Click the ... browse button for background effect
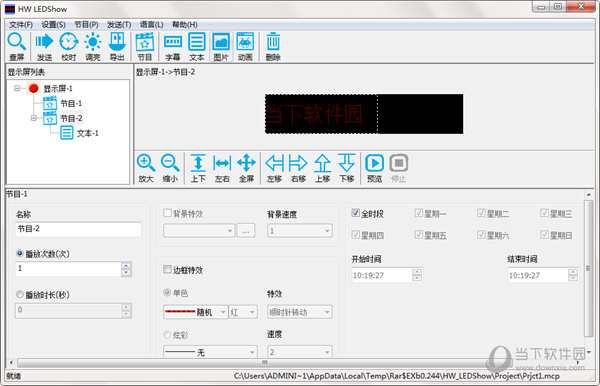The height and width of the screenshot is (386, 600). [x=246, y=231]
